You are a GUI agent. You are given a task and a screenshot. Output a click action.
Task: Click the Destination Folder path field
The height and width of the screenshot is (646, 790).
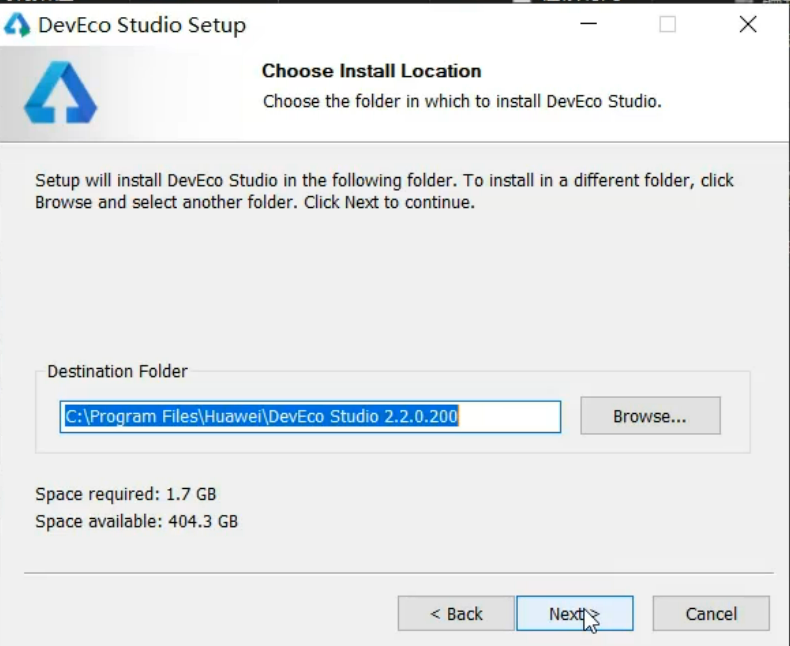click(310, 417)
